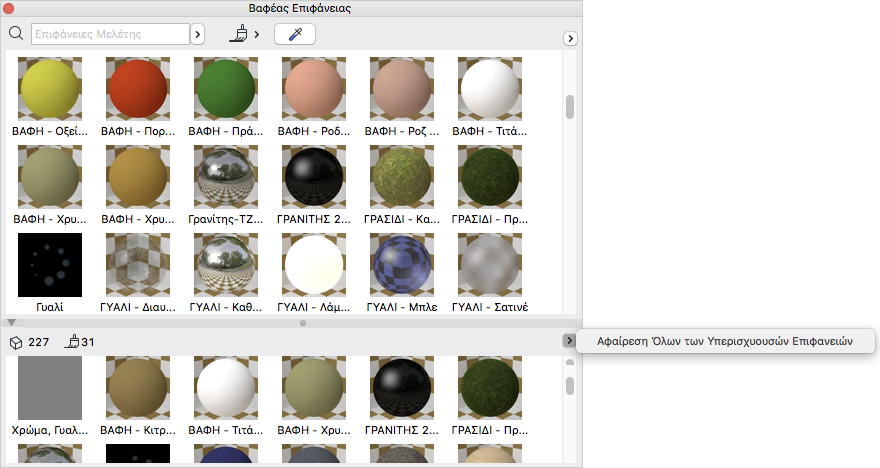Click the overridden surfaces brush icon 31
This screenshot has width=880, height=468.
(72, 341)
